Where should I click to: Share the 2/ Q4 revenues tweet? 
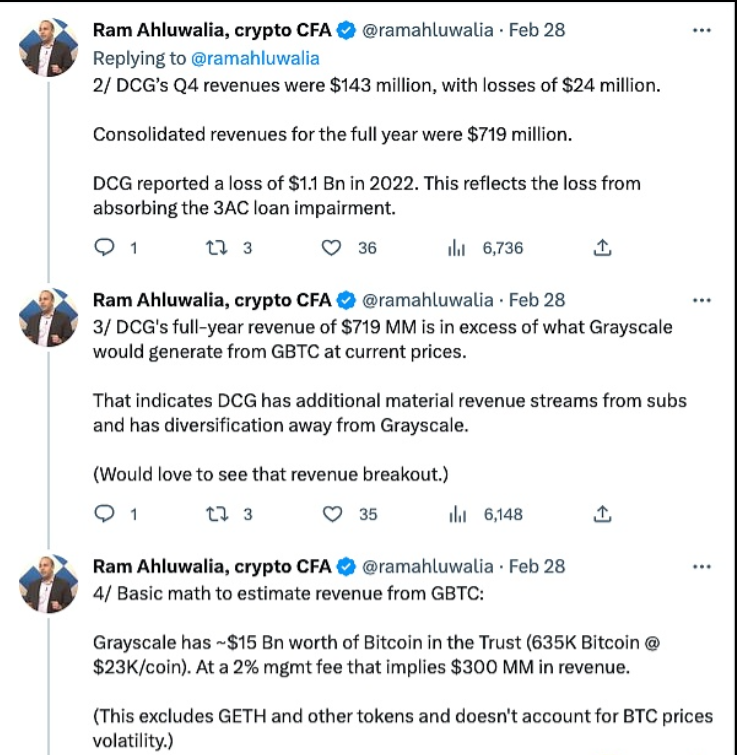602,248
